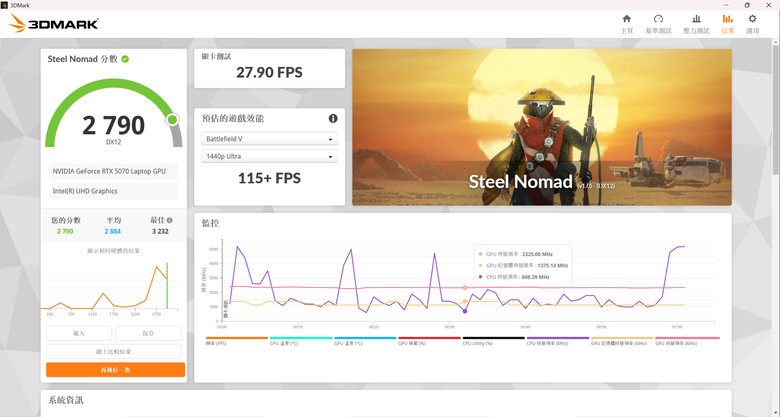Click the 顯示相同硬體的結果 caption
Image resolution: width=780 pixels, height=417 pixels.
(113, 251)
